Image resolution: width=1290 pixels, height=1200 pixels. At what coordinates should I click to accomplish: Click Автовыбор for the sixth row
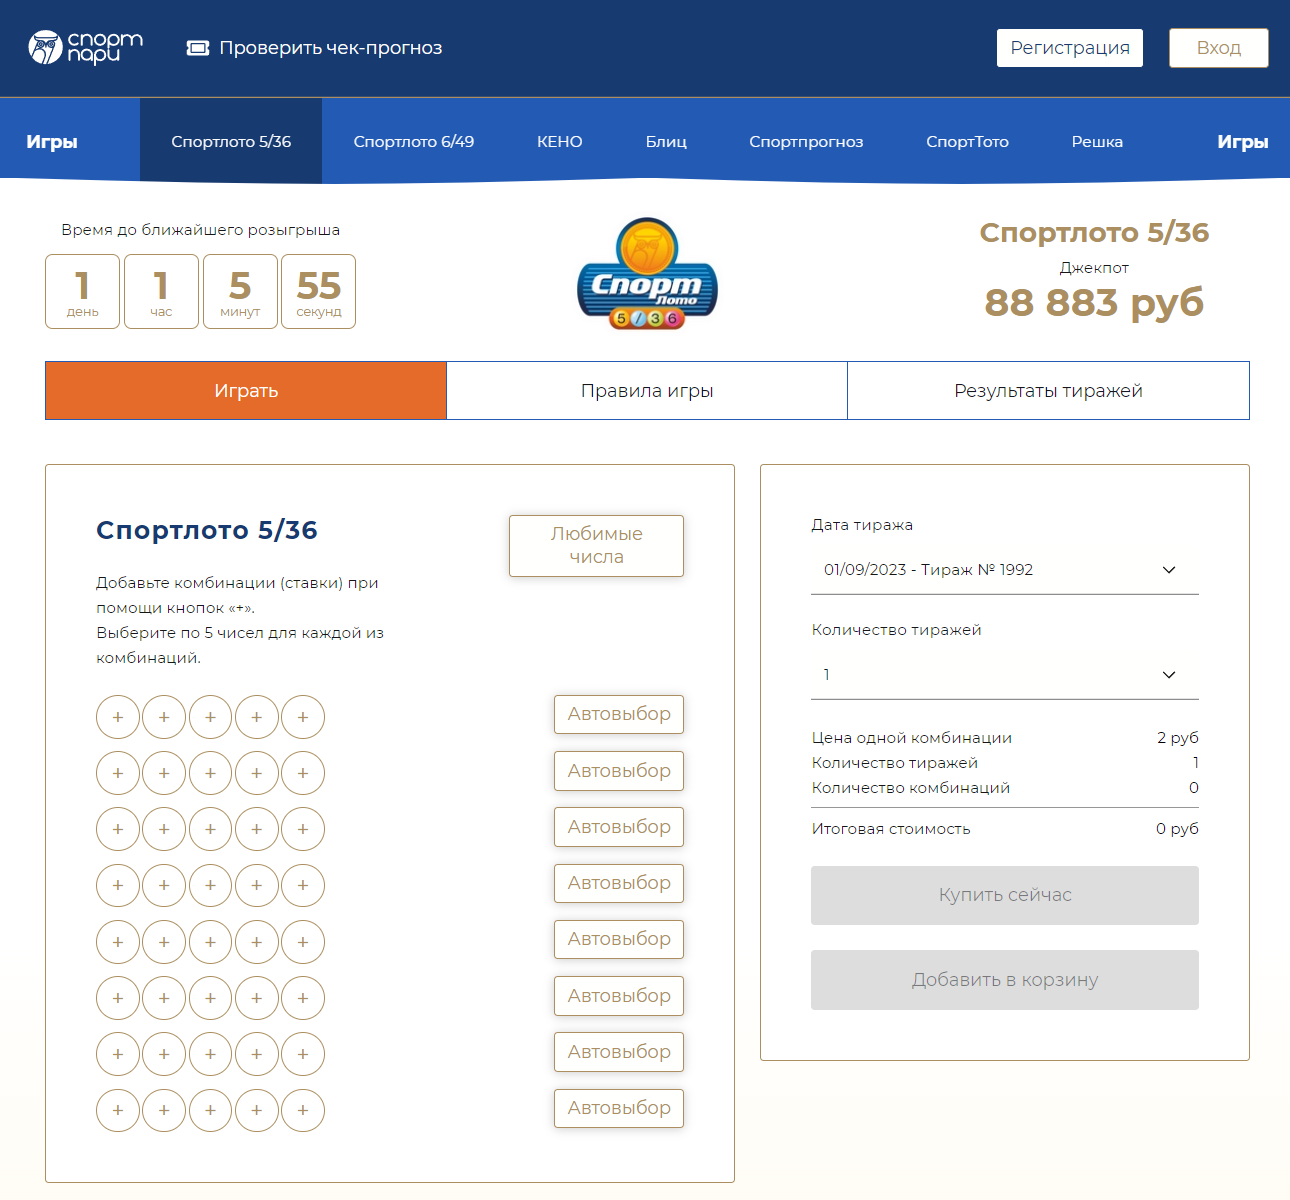tap(619, 996)
